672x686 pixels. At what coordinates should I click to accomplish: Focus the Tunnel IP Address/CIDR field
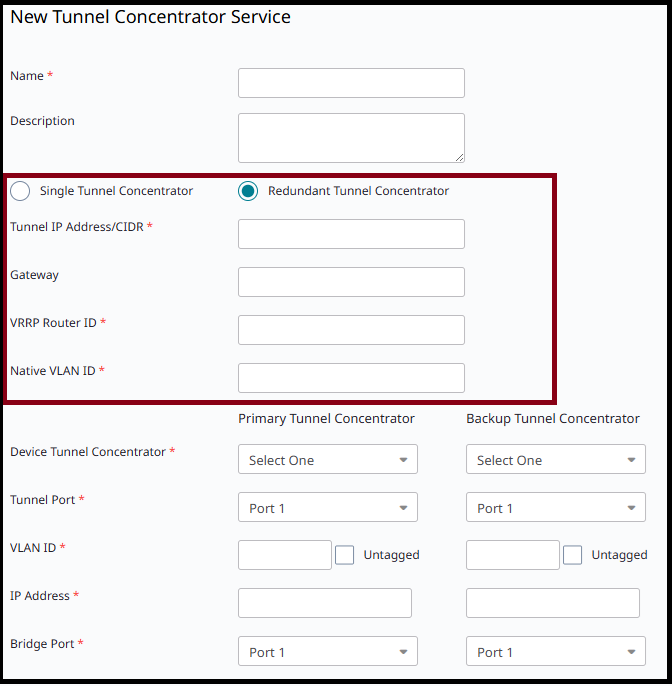tap(351, 234)
